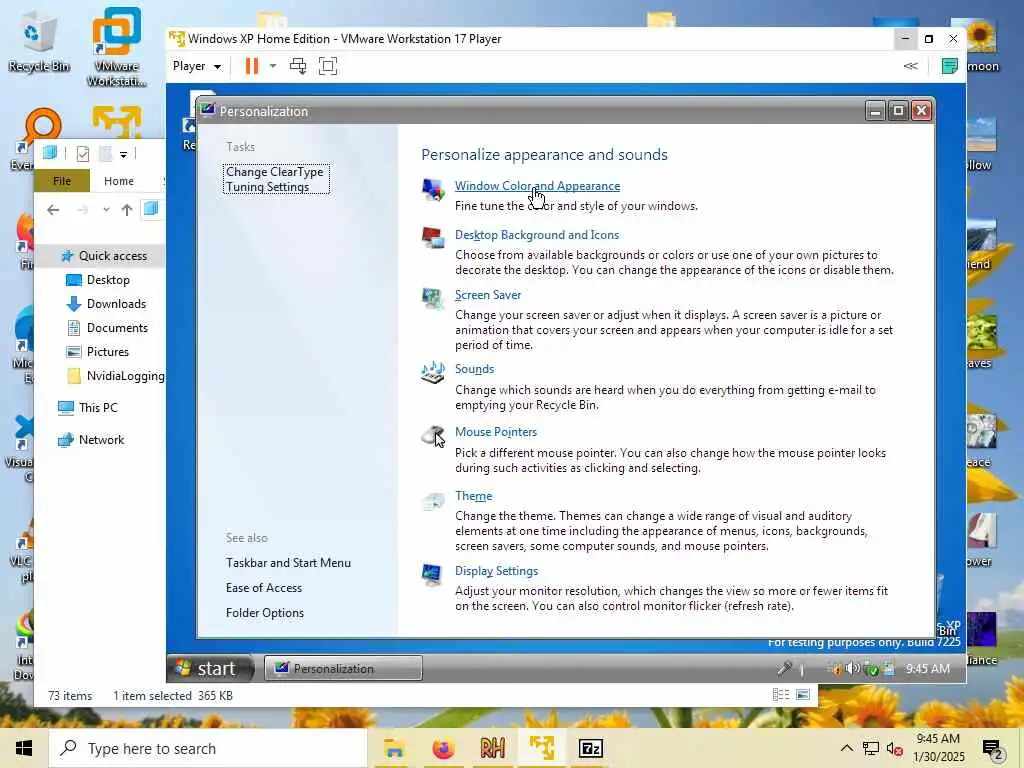Screen dimensions: 1024x768
Task: Click Explorer back arrow
Action: pos(54,210)
